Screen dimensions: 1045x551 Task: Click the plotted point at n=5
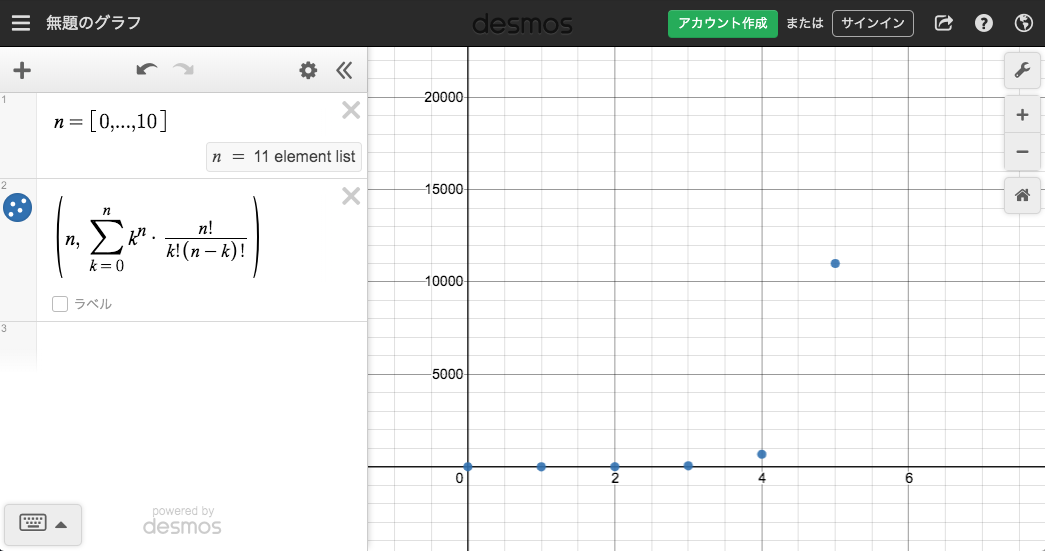835,263
